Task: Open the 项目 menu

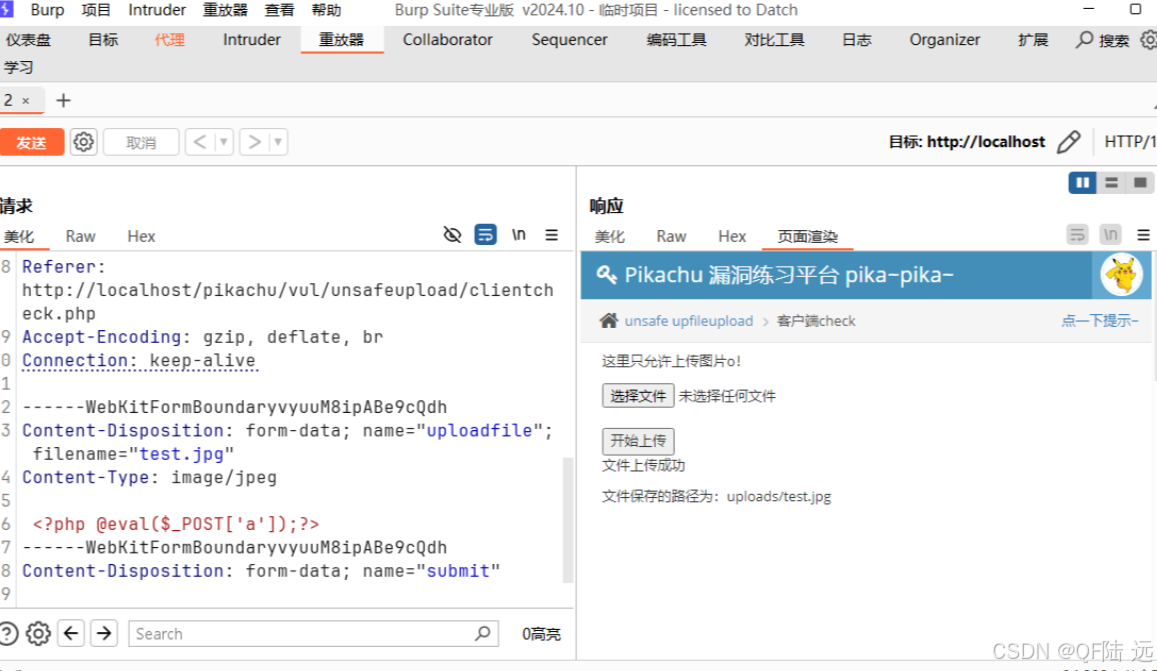Action: coord(96,10)
